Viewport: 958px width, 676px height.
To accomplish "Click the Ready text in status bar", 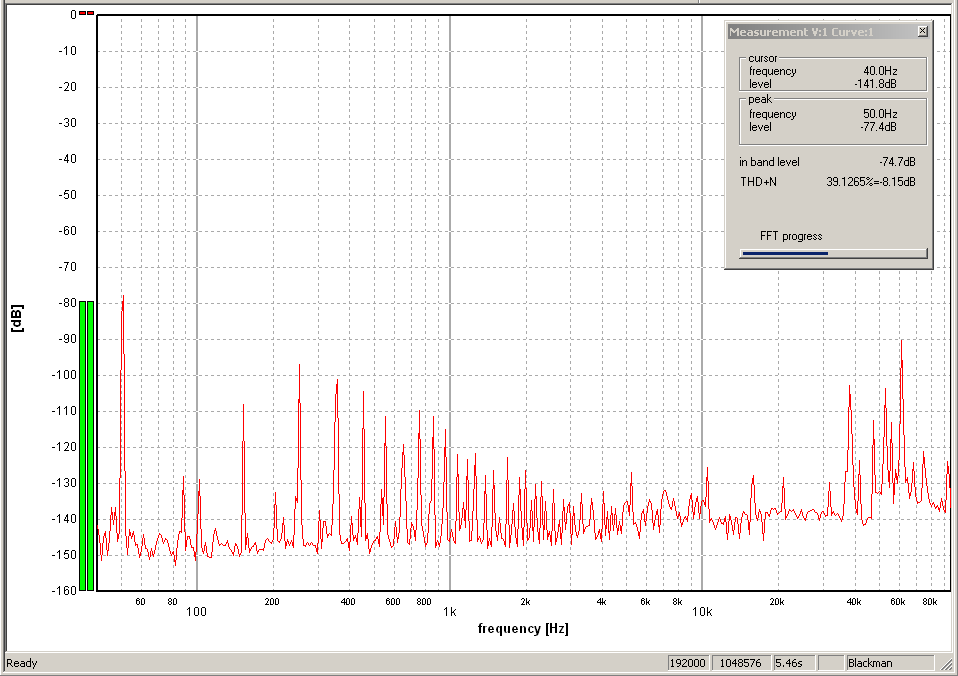I will pyautogui.click(x=21, y=663).
